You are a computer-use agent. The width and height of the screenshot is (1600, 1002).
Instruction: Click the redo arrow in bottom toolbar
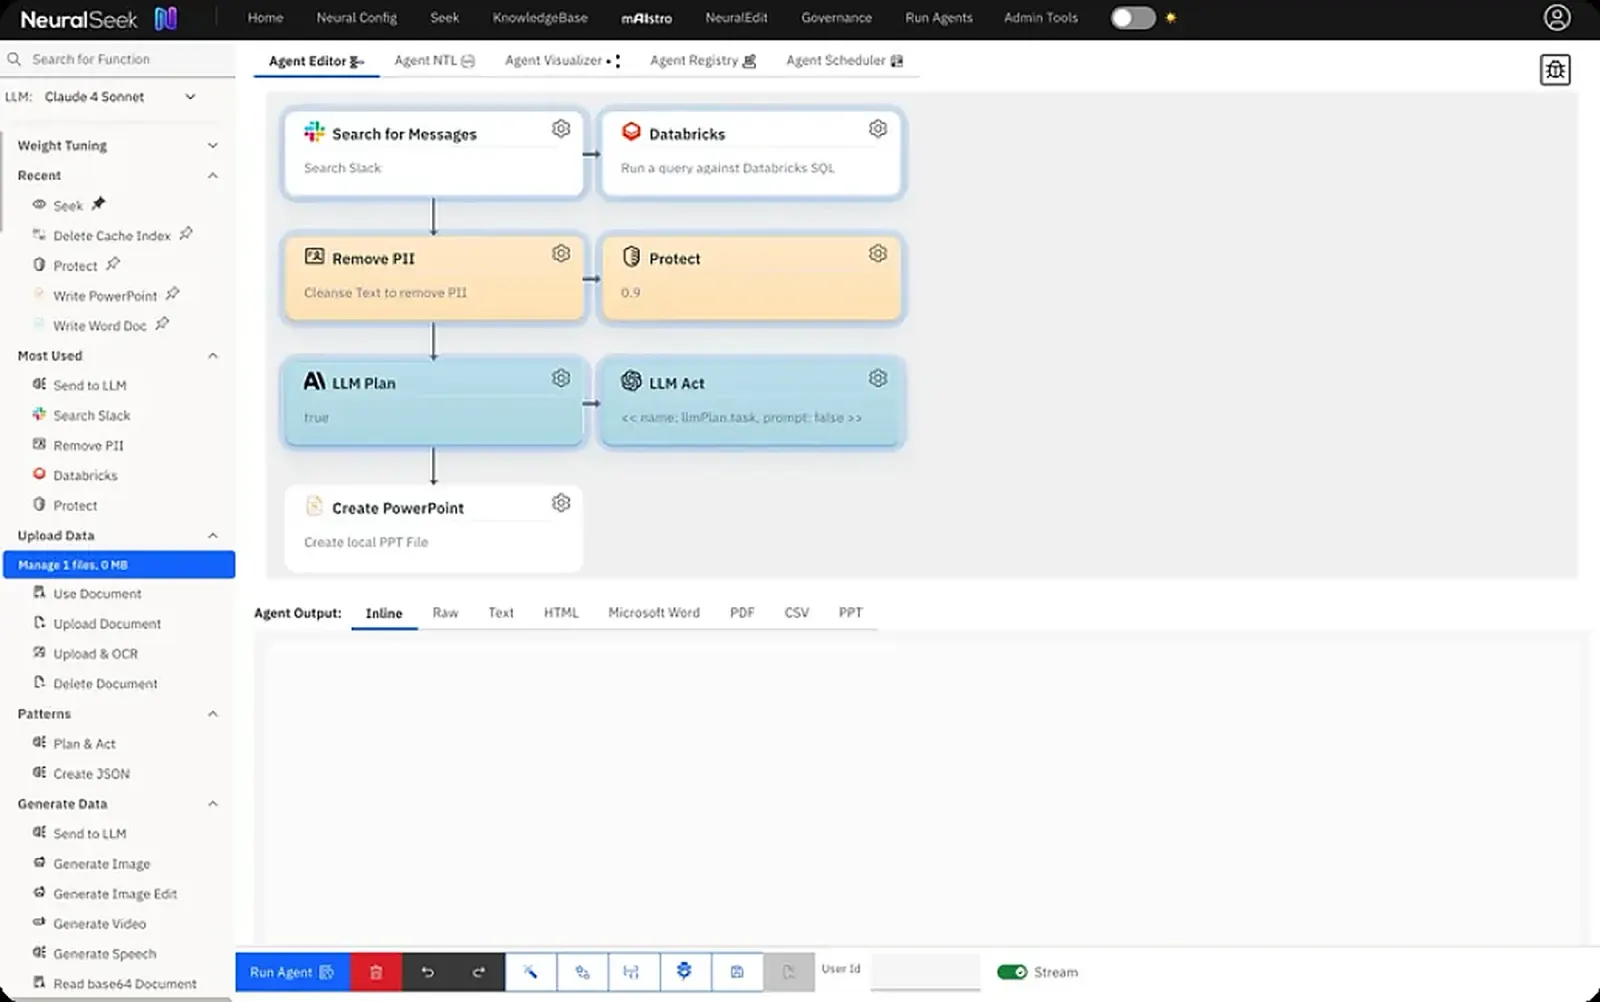point(479,972)
